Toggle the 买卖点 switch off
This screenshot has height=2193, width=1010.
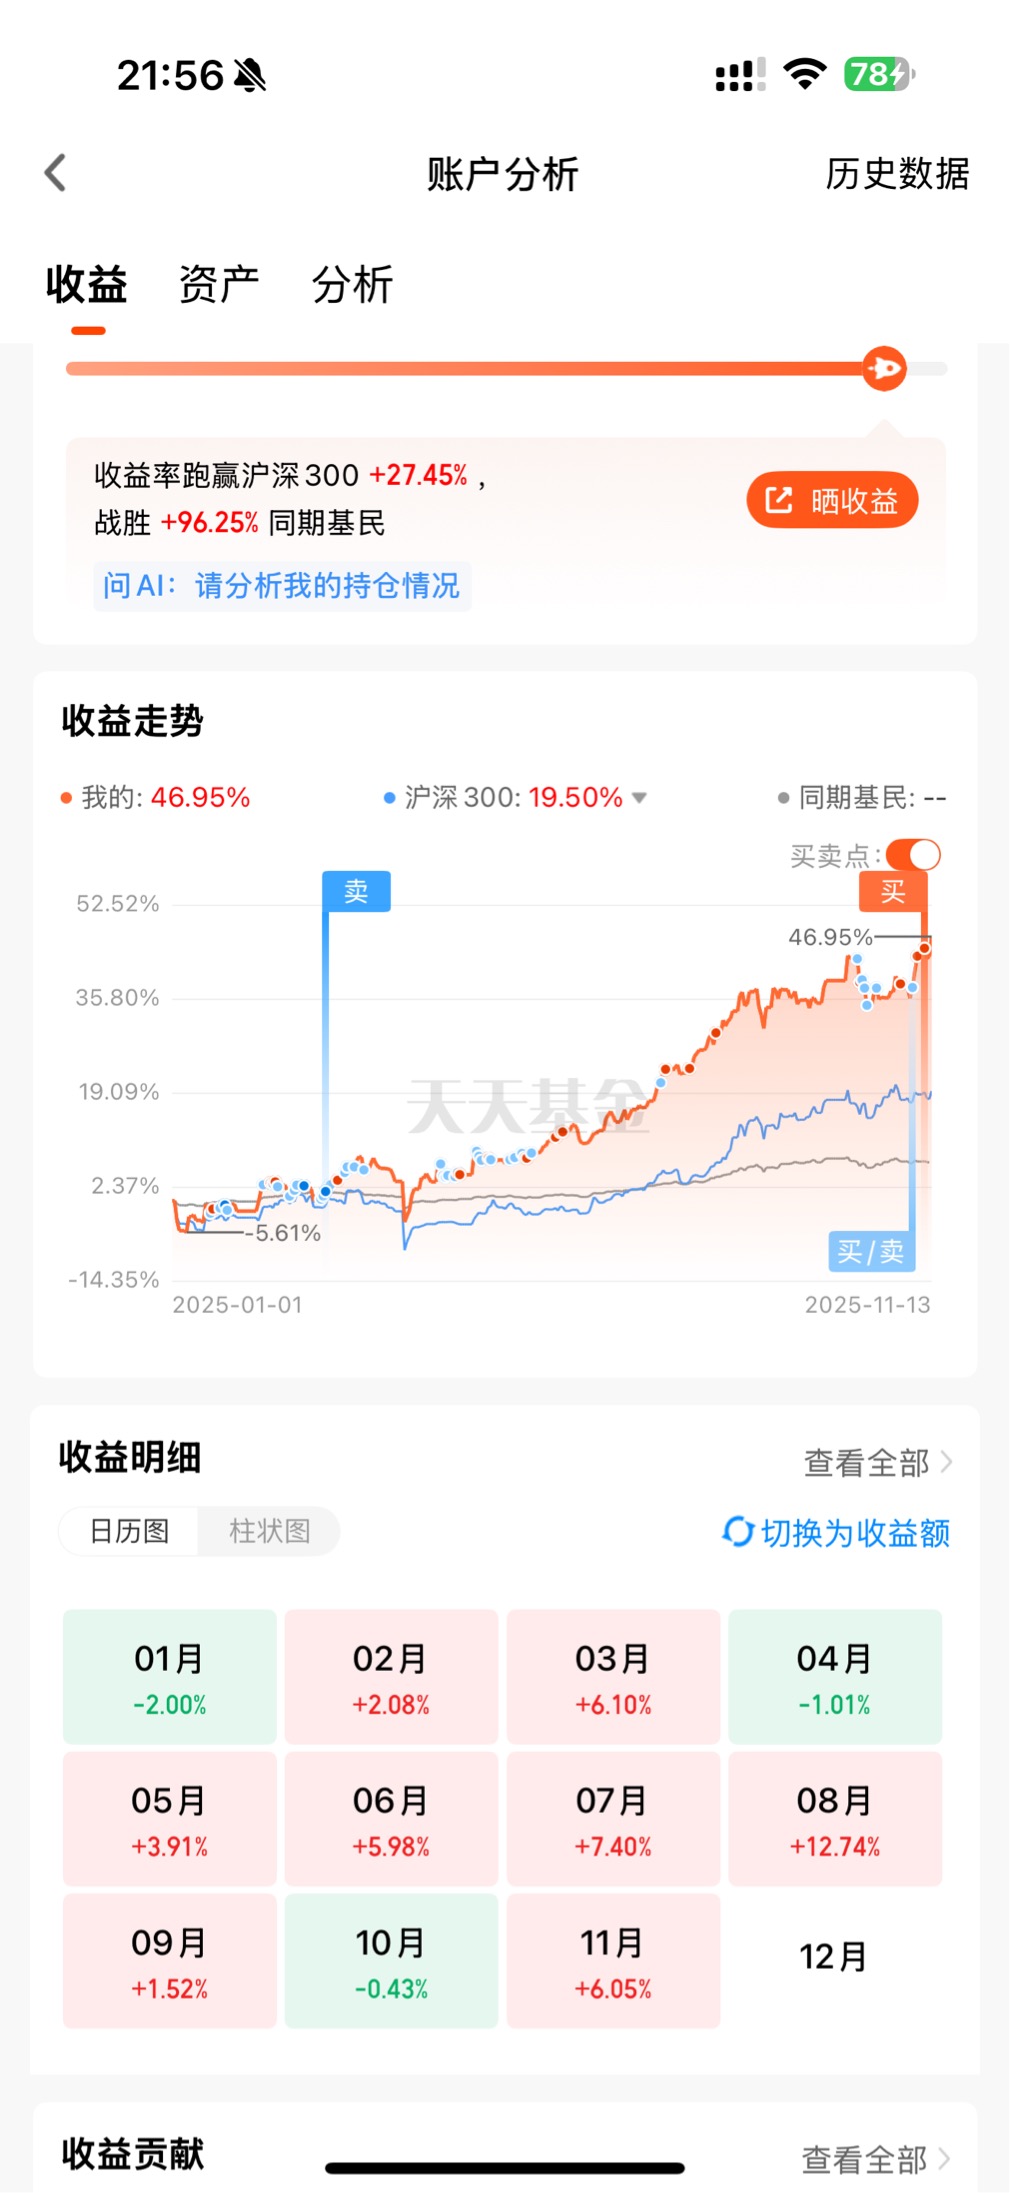pos(913,855)
